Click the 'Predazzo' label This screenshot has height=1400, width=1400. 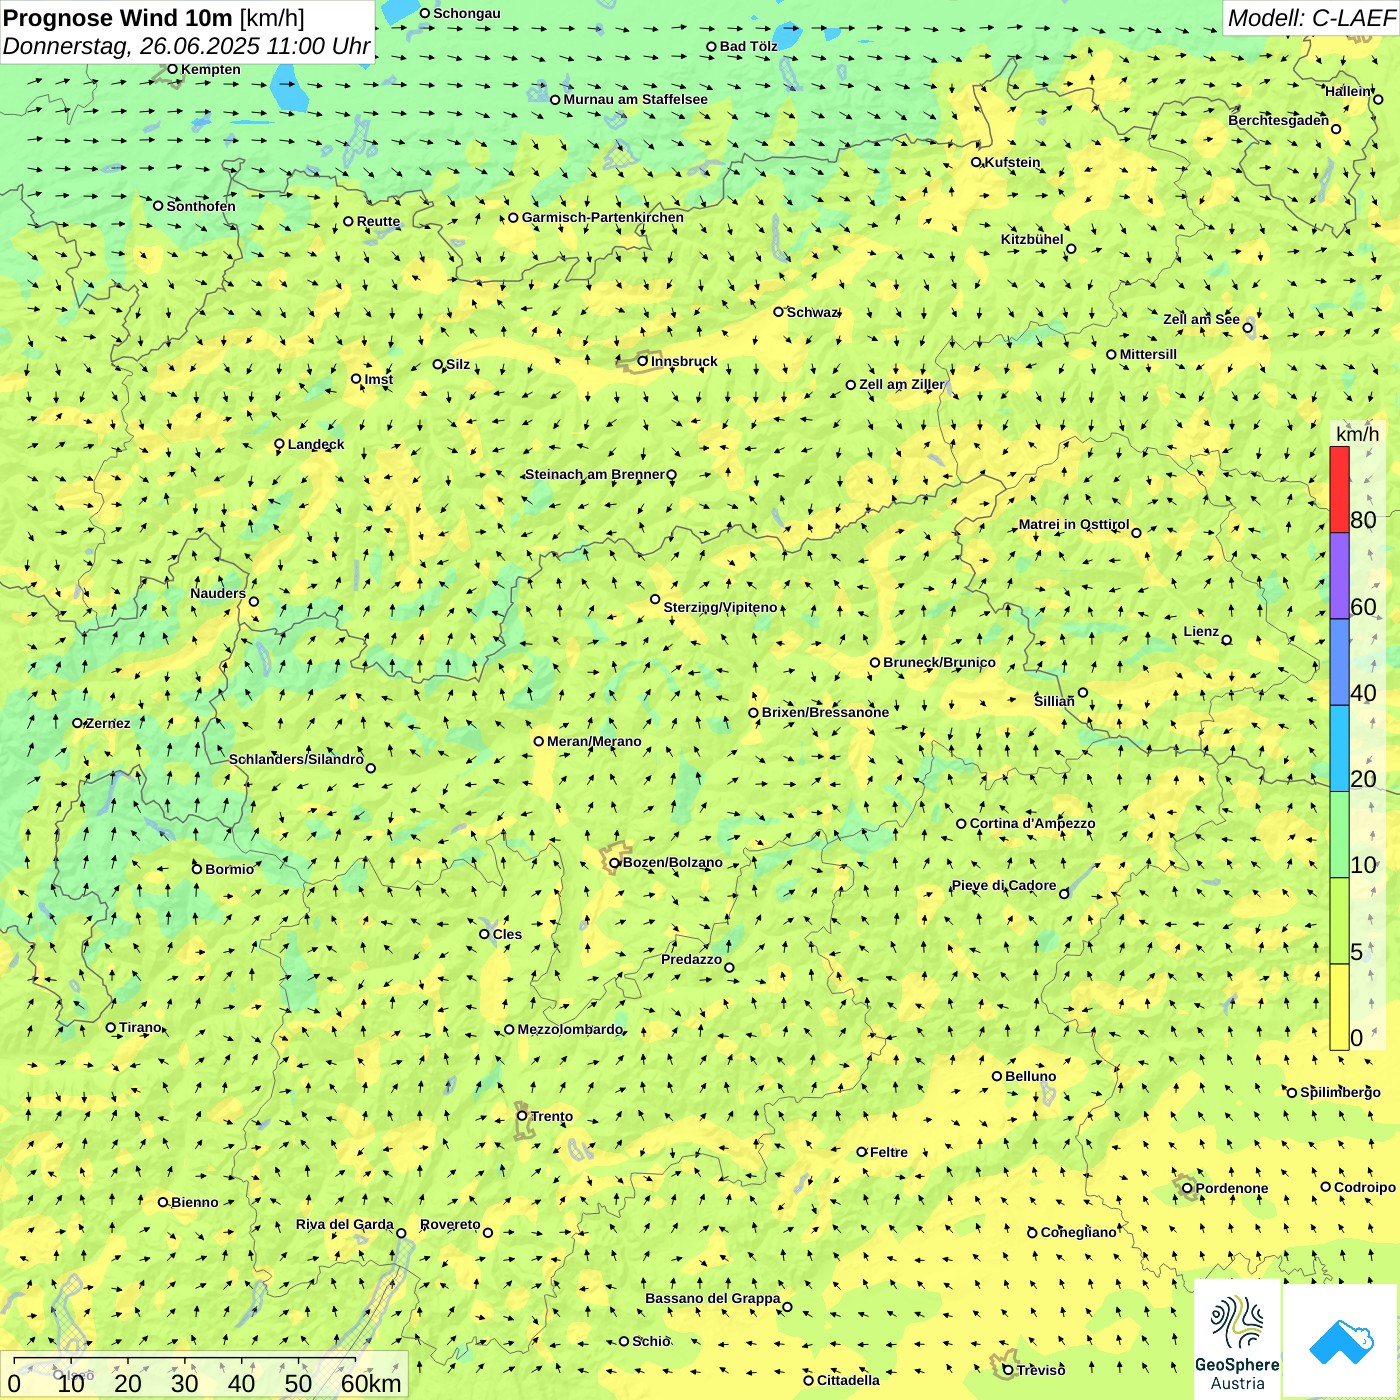pyautogui.click(x=691, y=959)
